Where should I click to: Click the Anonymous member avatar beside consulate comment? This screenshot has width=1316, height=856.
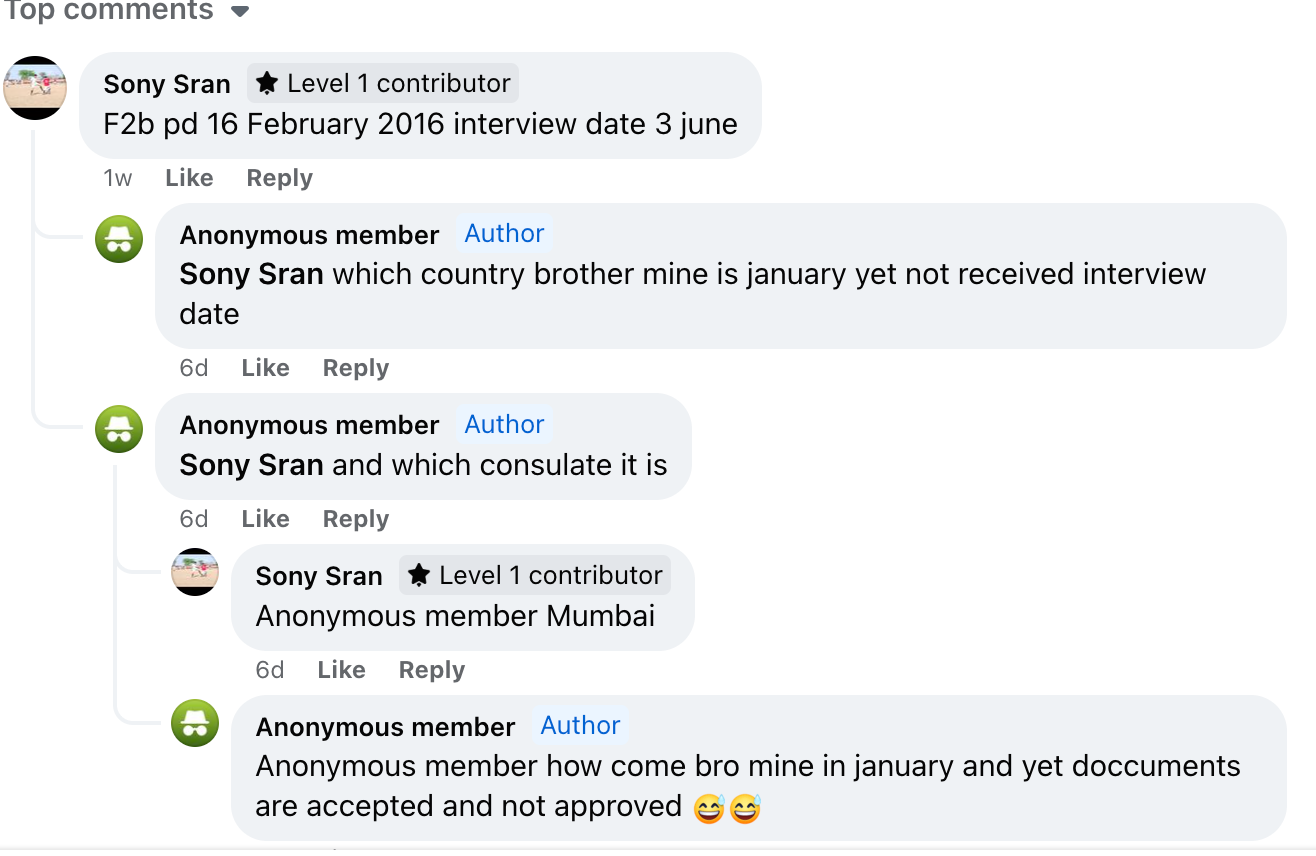(x=119, y=430)
